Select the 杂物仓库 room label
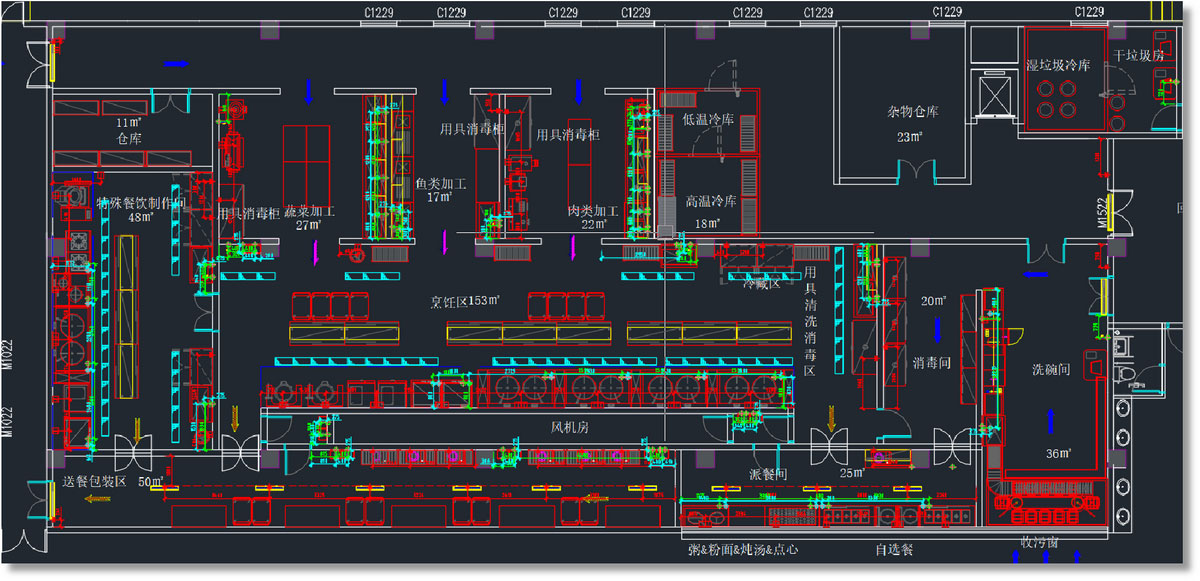 909,113
